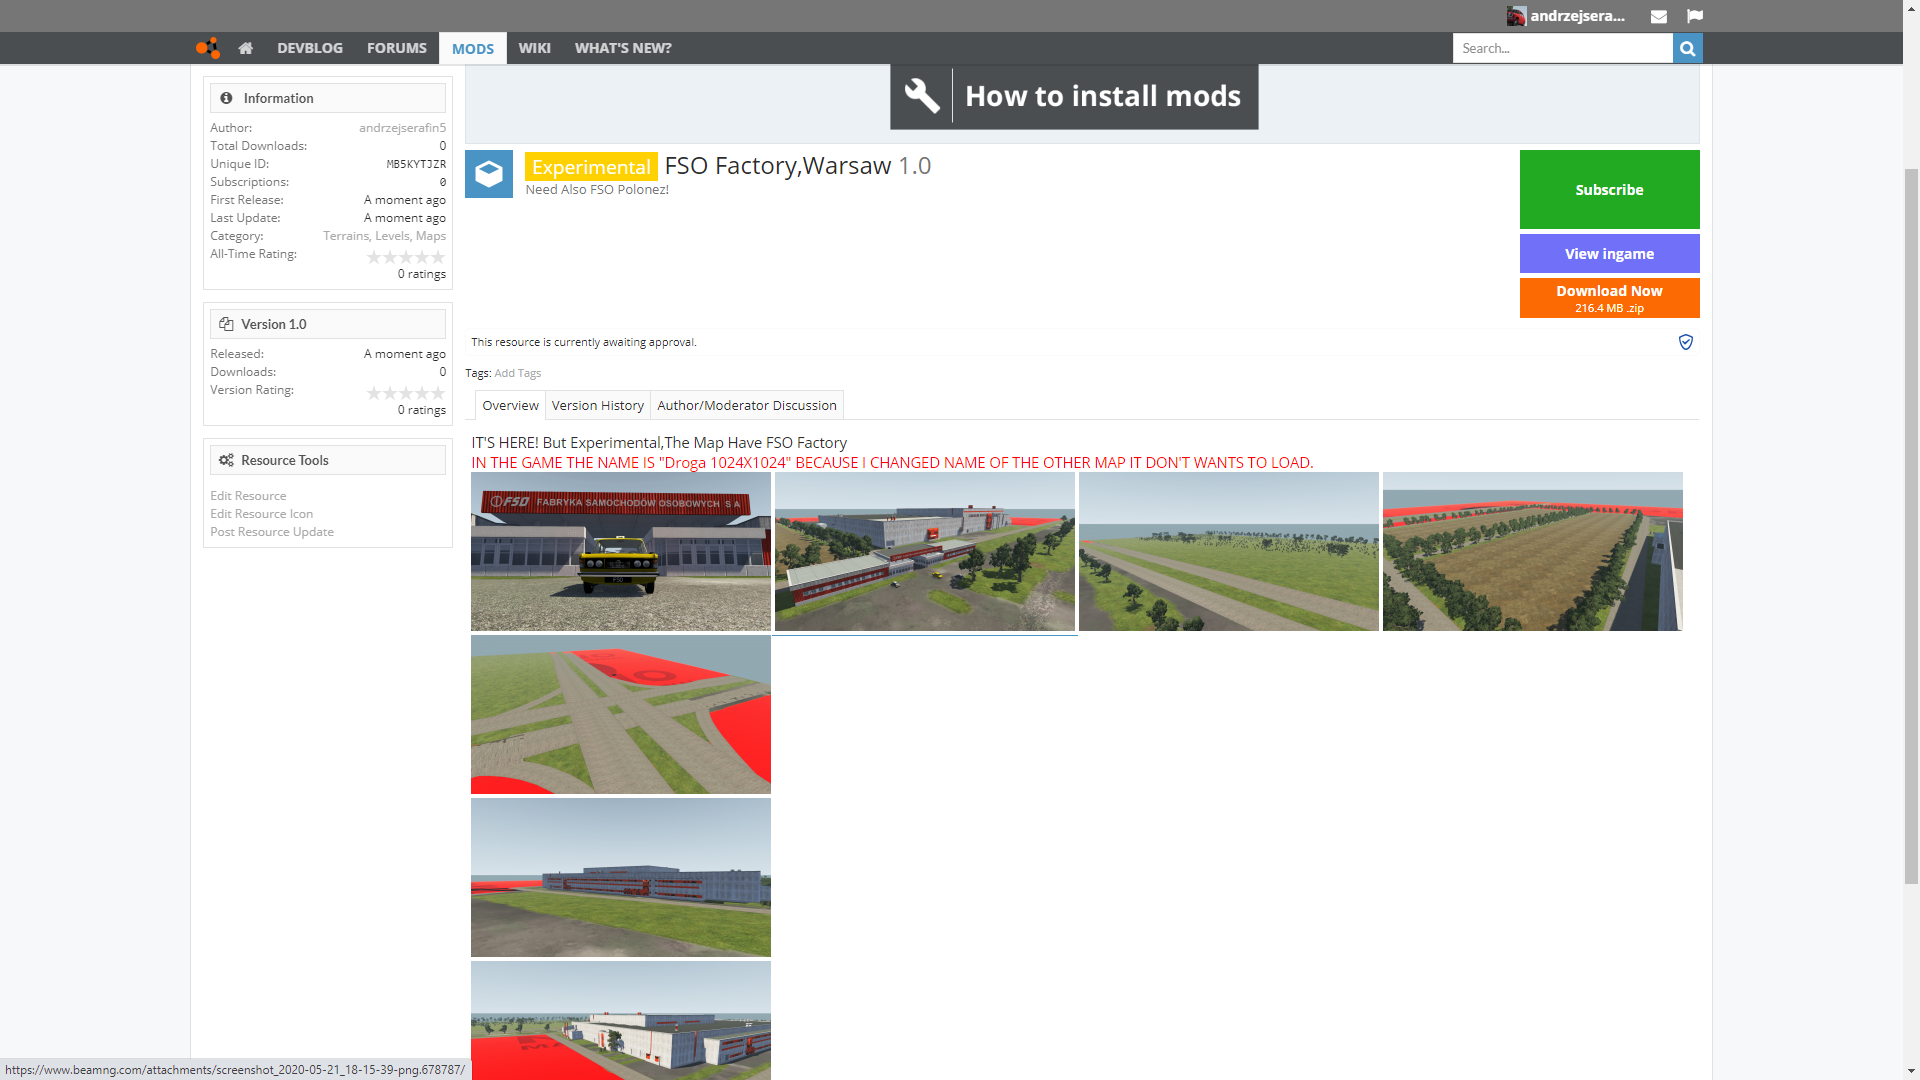The image size is (1920, 1080).
Task: Click the Resource Tools gears icon
Action: coord(226,460)
